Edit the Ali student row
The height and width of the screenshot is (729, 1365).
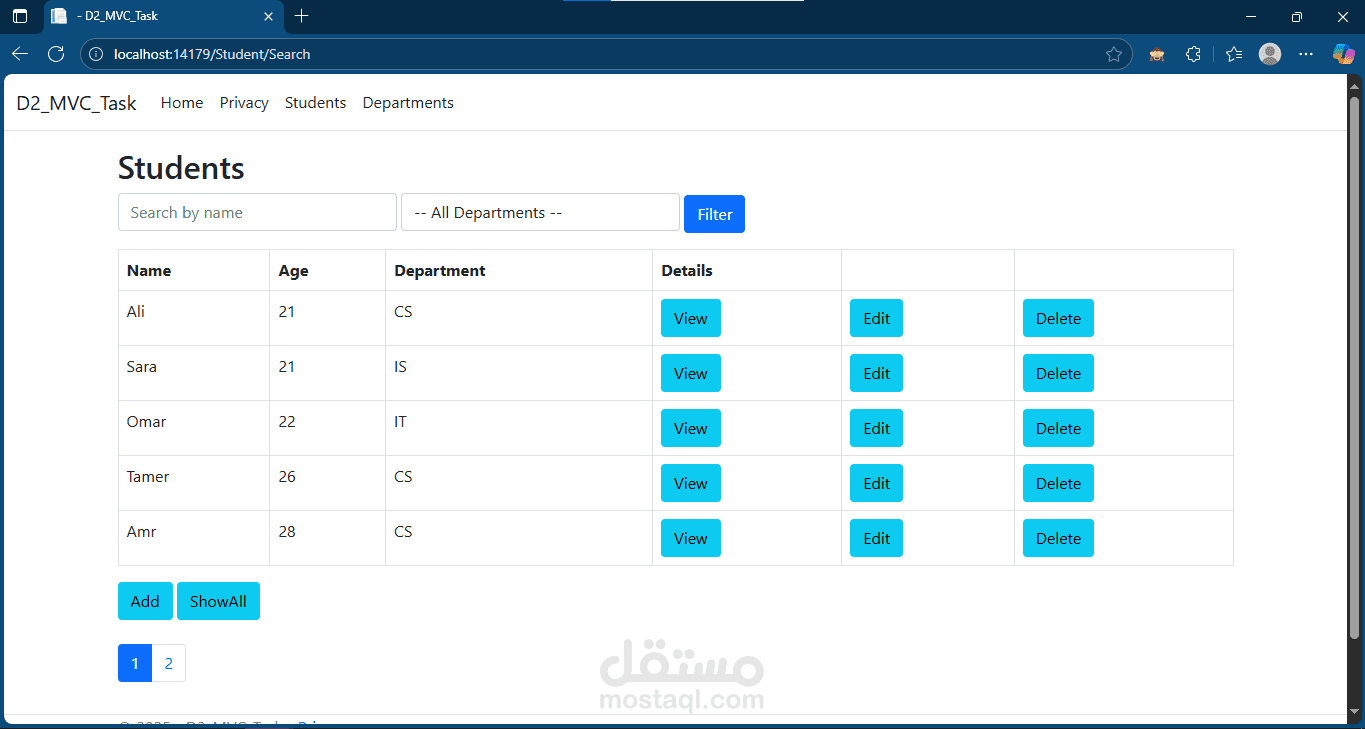point(876,318)
